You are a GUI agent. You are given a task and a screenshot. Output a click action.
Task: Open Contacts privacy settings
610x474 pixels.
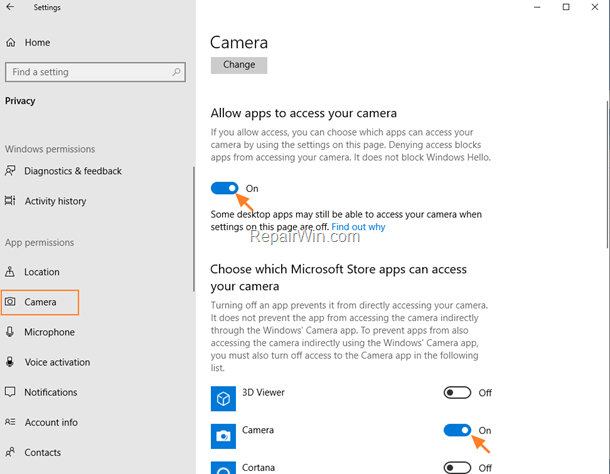[x=42, y=452]
